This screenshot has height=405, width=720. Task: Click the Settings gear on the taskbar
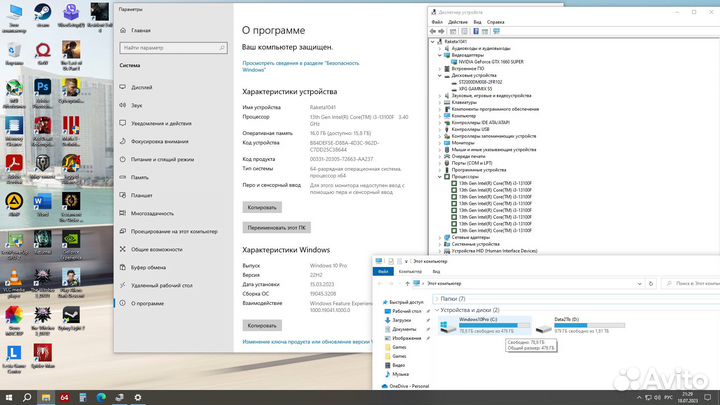[x=138, y=397]
